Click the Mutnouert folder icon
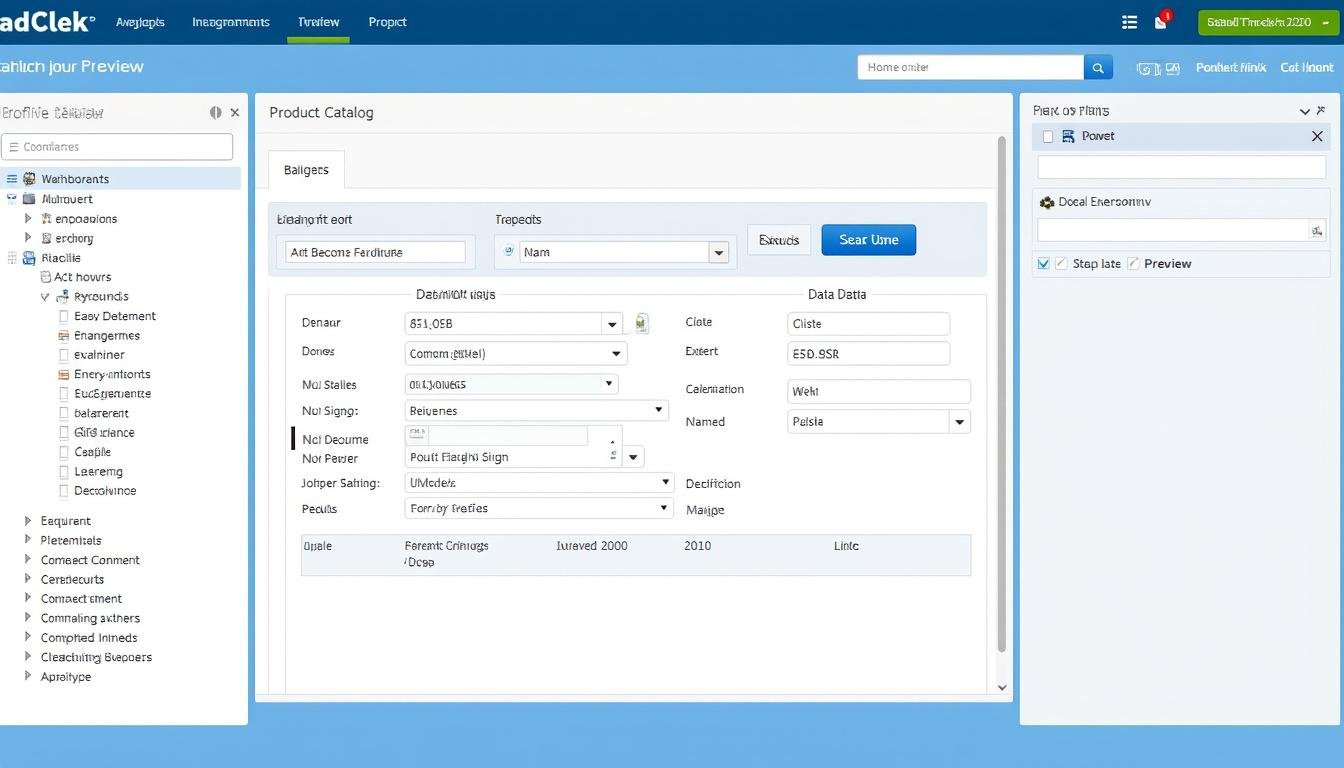This screenshot has height=768, width=1344. click(x=29, y=199)
